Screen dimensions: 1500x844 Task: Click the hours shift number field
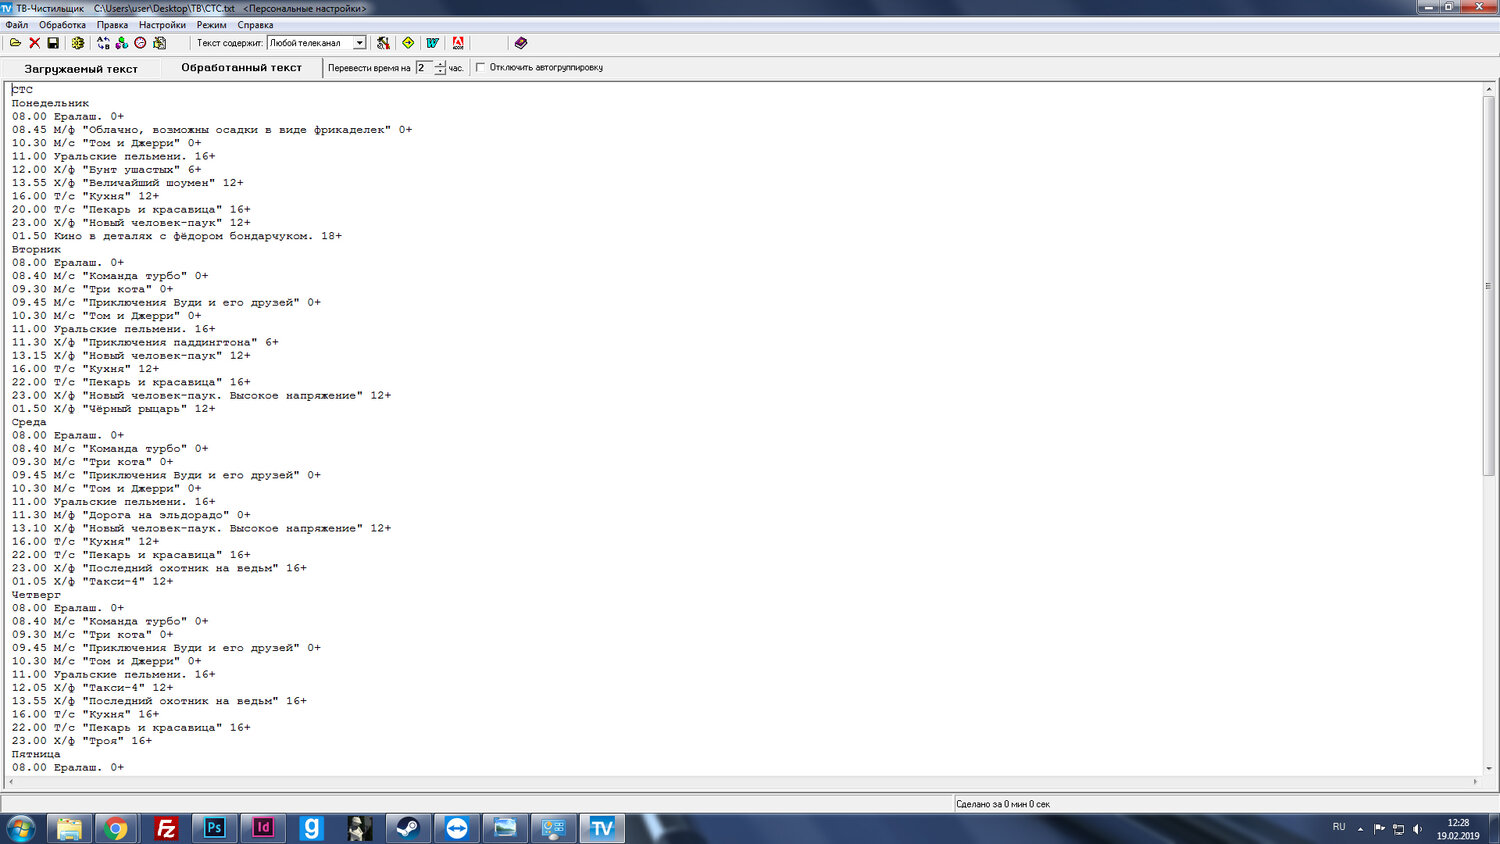(x=424, y=68)
